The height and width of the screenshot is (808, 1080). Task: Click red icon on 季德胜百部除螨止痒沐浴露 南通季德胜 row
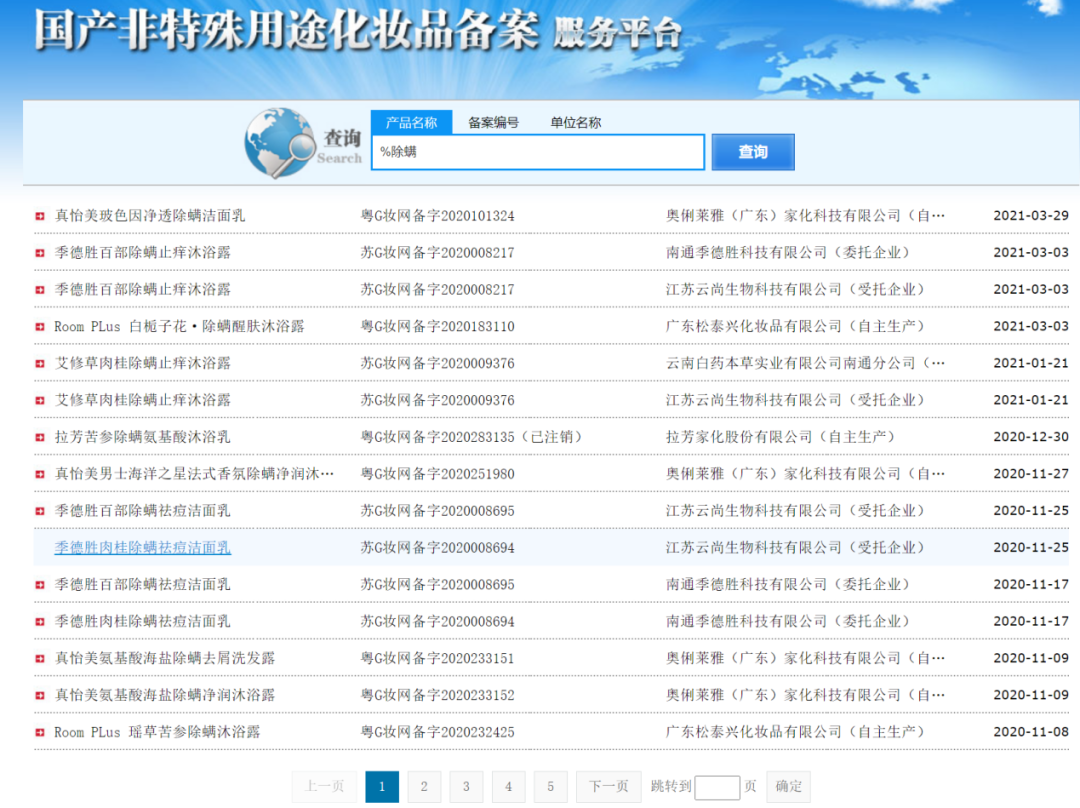tap(40, 253)
